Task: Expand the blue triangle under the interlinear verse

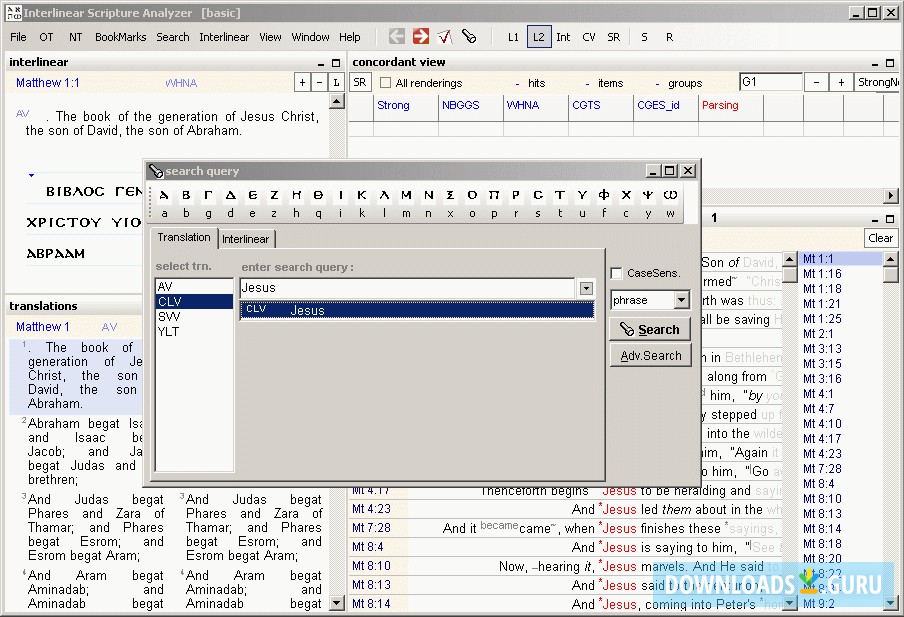Action: coord(31,176)
